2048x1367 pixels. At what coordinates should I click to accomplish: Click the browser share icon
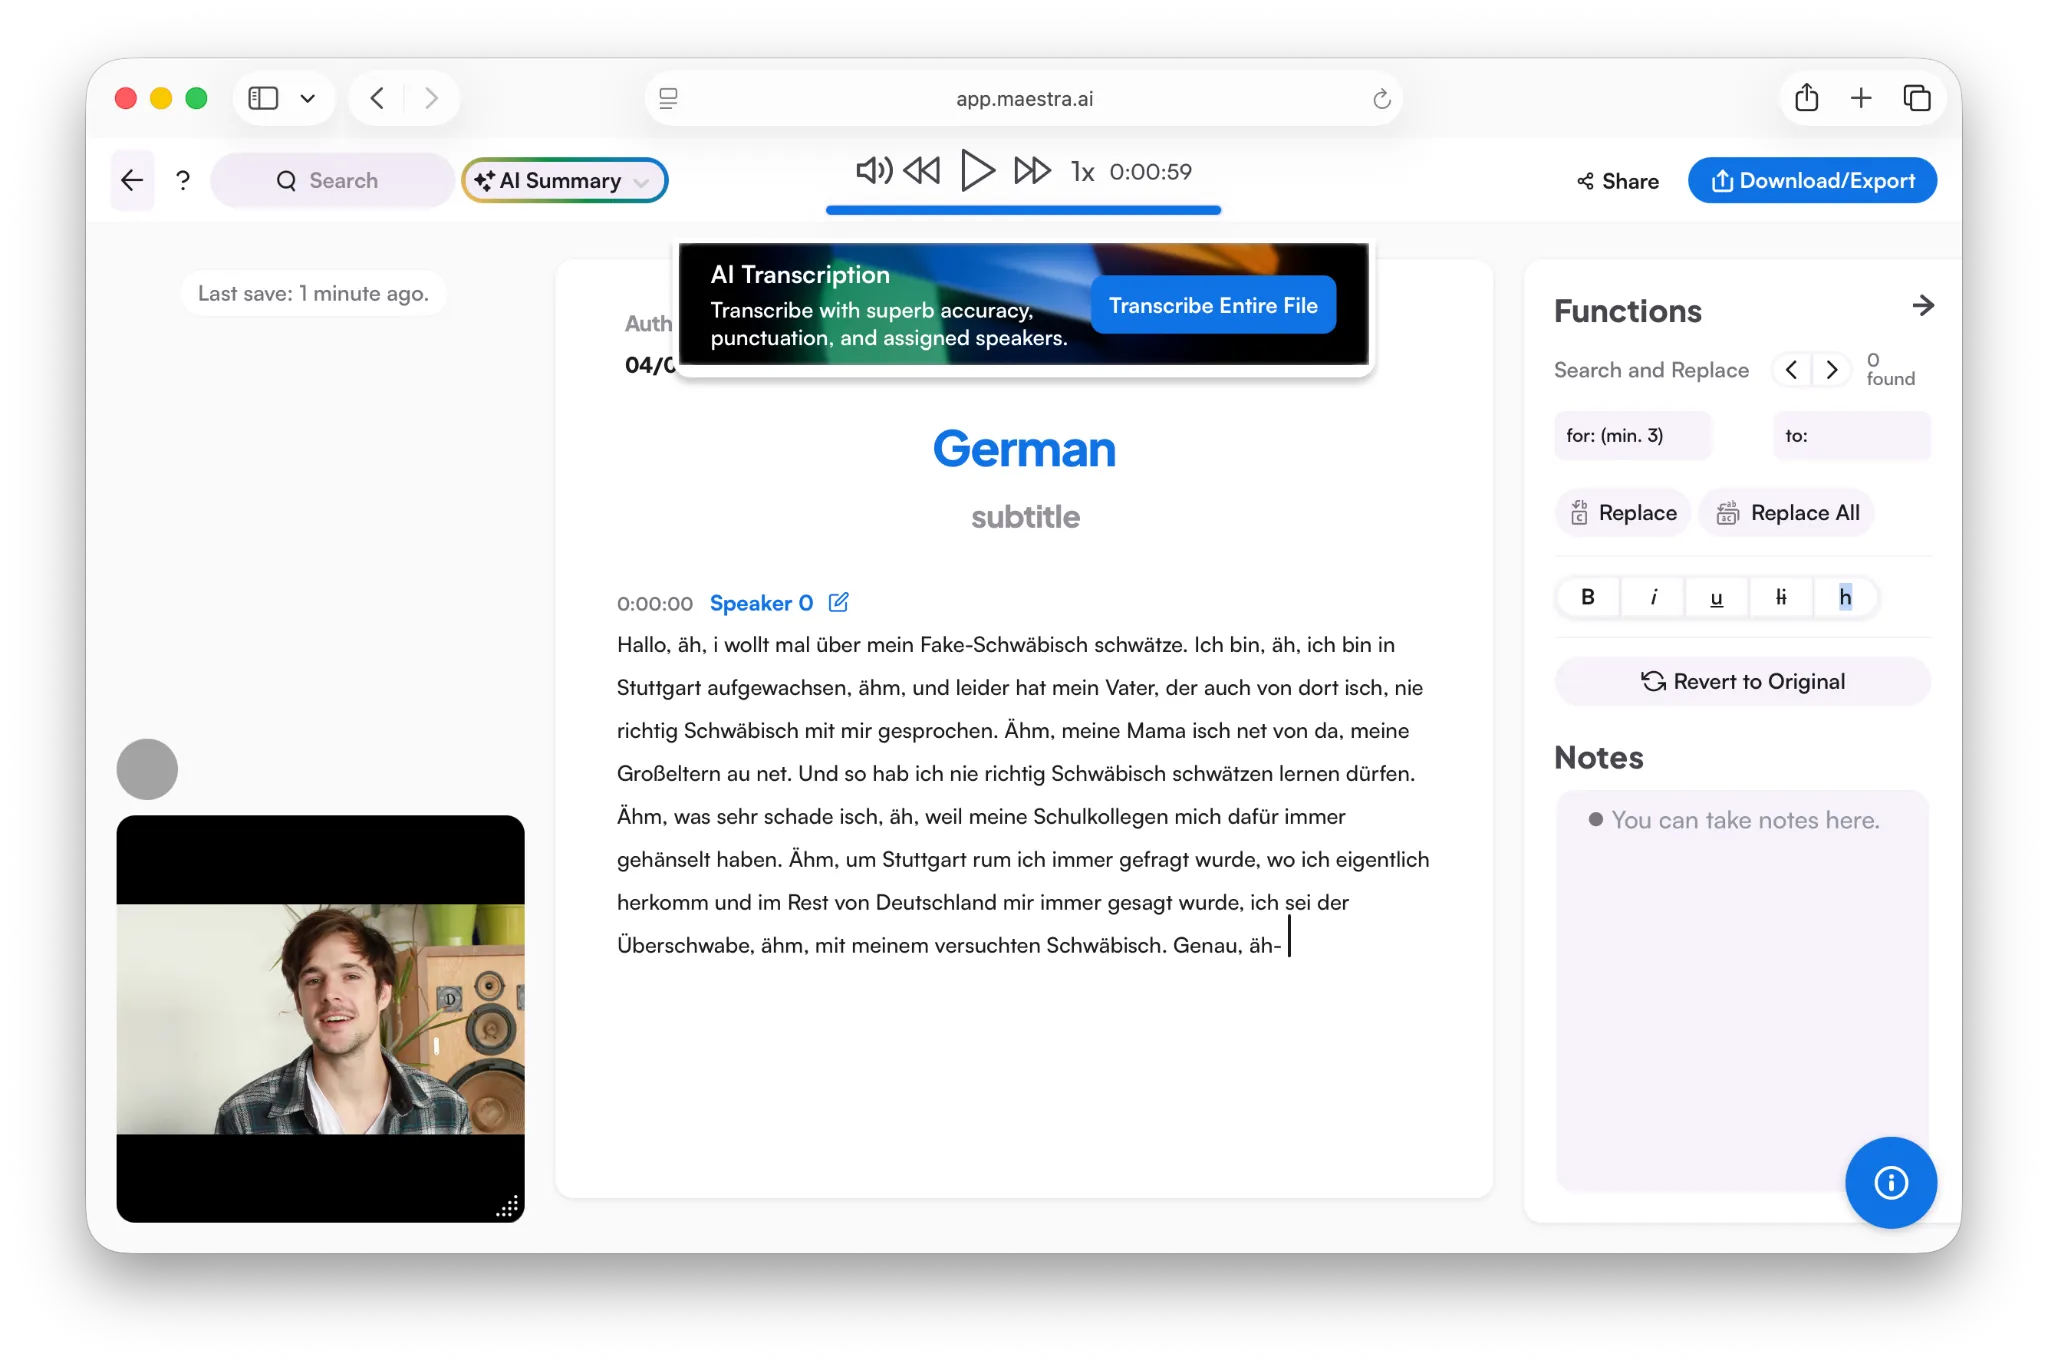1806,98
